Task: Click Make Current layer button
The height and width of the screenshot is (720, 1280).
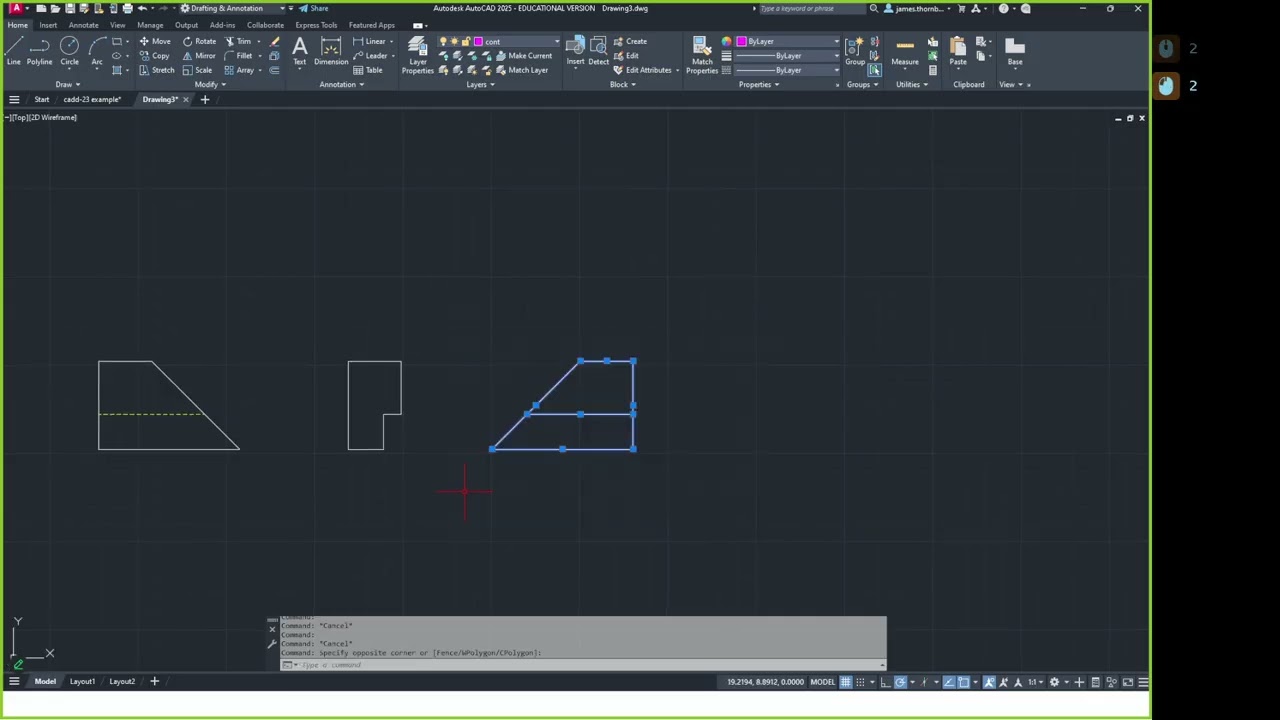Action: coord(523,56)
